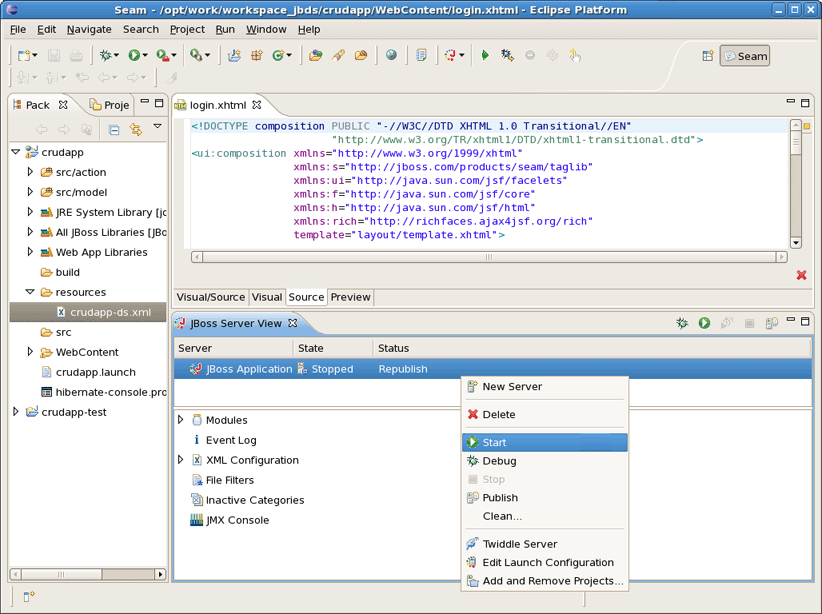822x614 pixels.
Task: Collapse the resources folder
Action: coord(30,292)
